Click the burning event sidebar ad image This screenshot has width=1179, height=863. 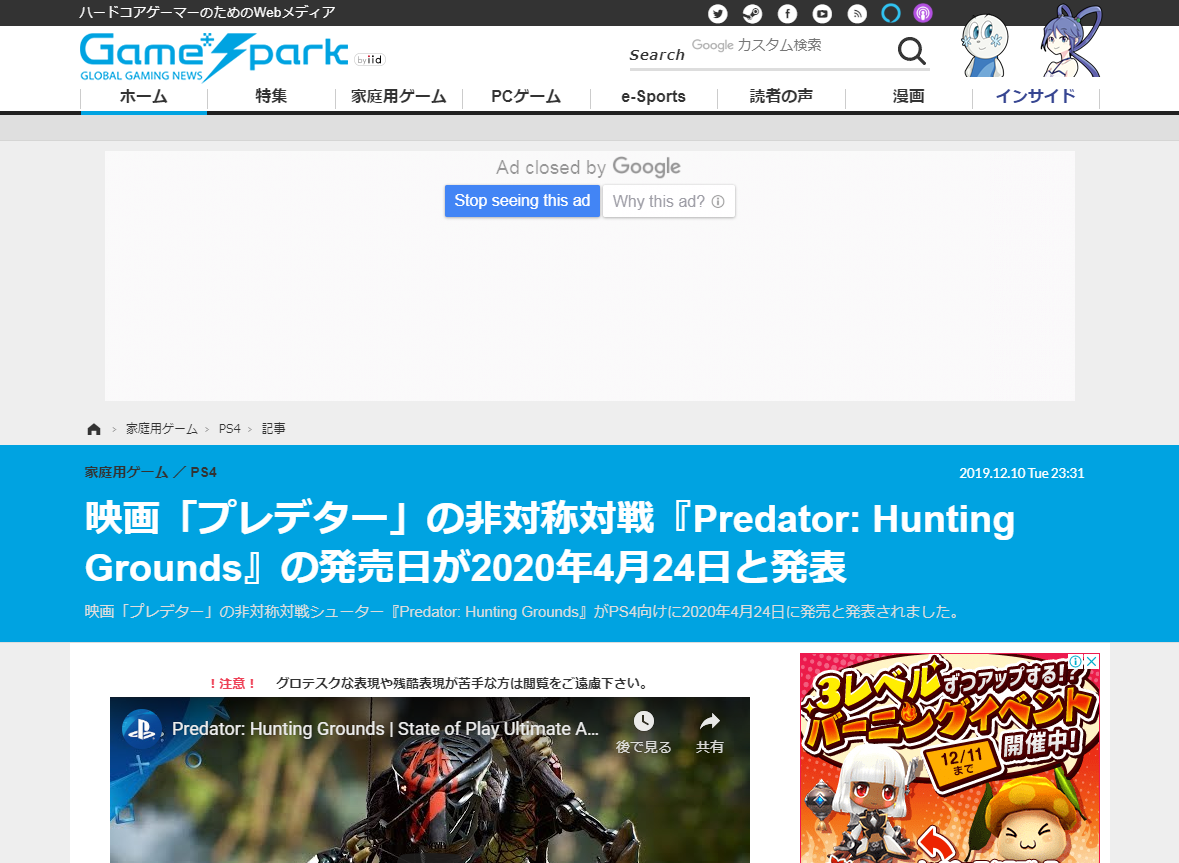950,758
